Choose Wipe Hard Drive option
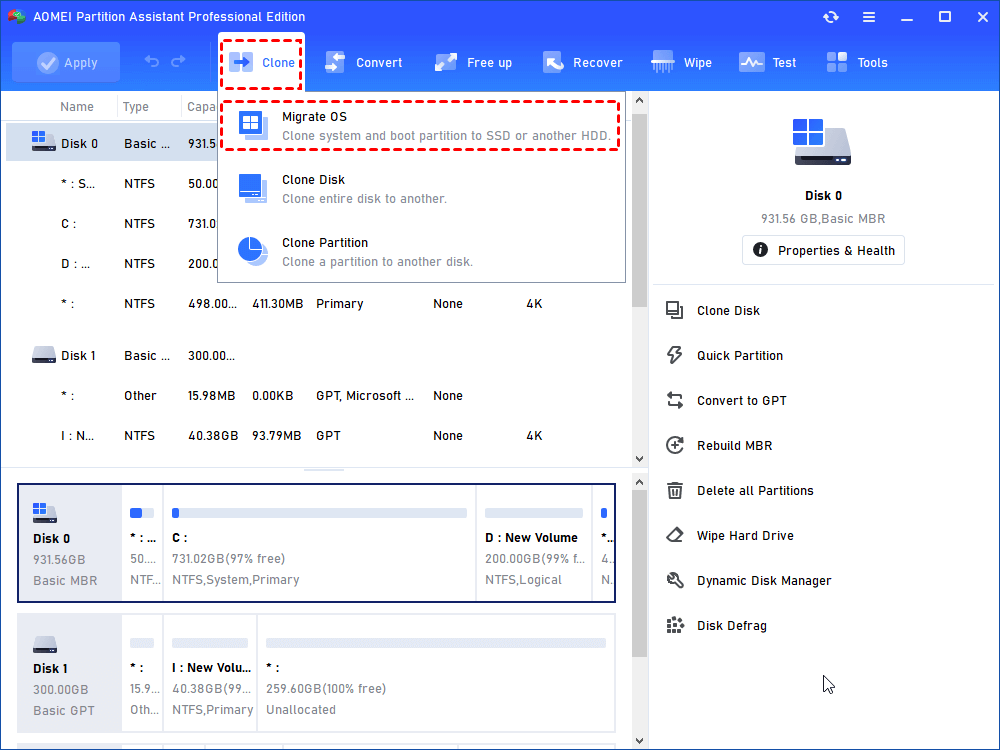The image size is (1000, 750). click(745, 536)
